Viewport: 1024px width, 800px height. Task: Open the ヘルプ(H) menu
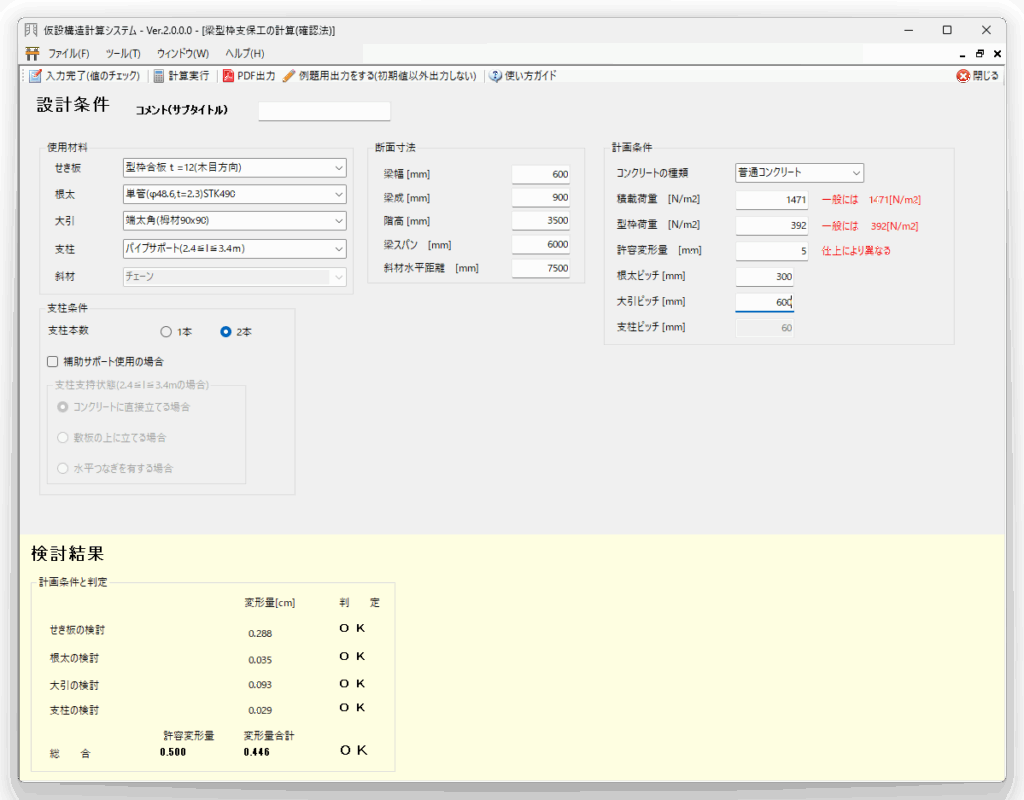tap(245, 54)
